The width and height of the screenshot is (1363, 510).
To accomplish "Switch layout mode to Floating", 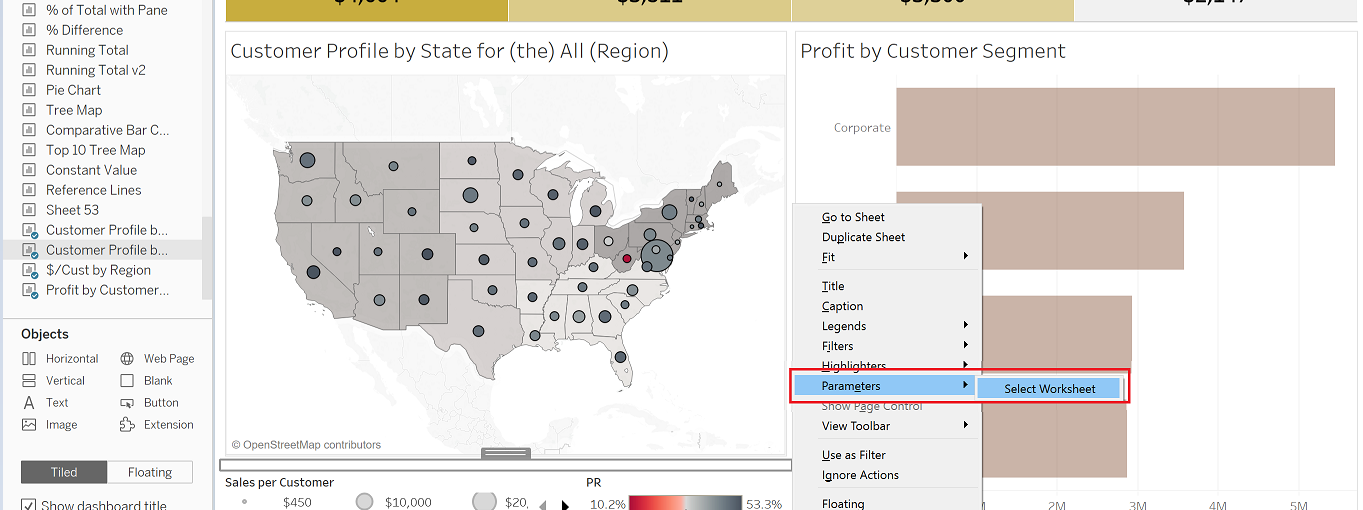I will point(150,472).
